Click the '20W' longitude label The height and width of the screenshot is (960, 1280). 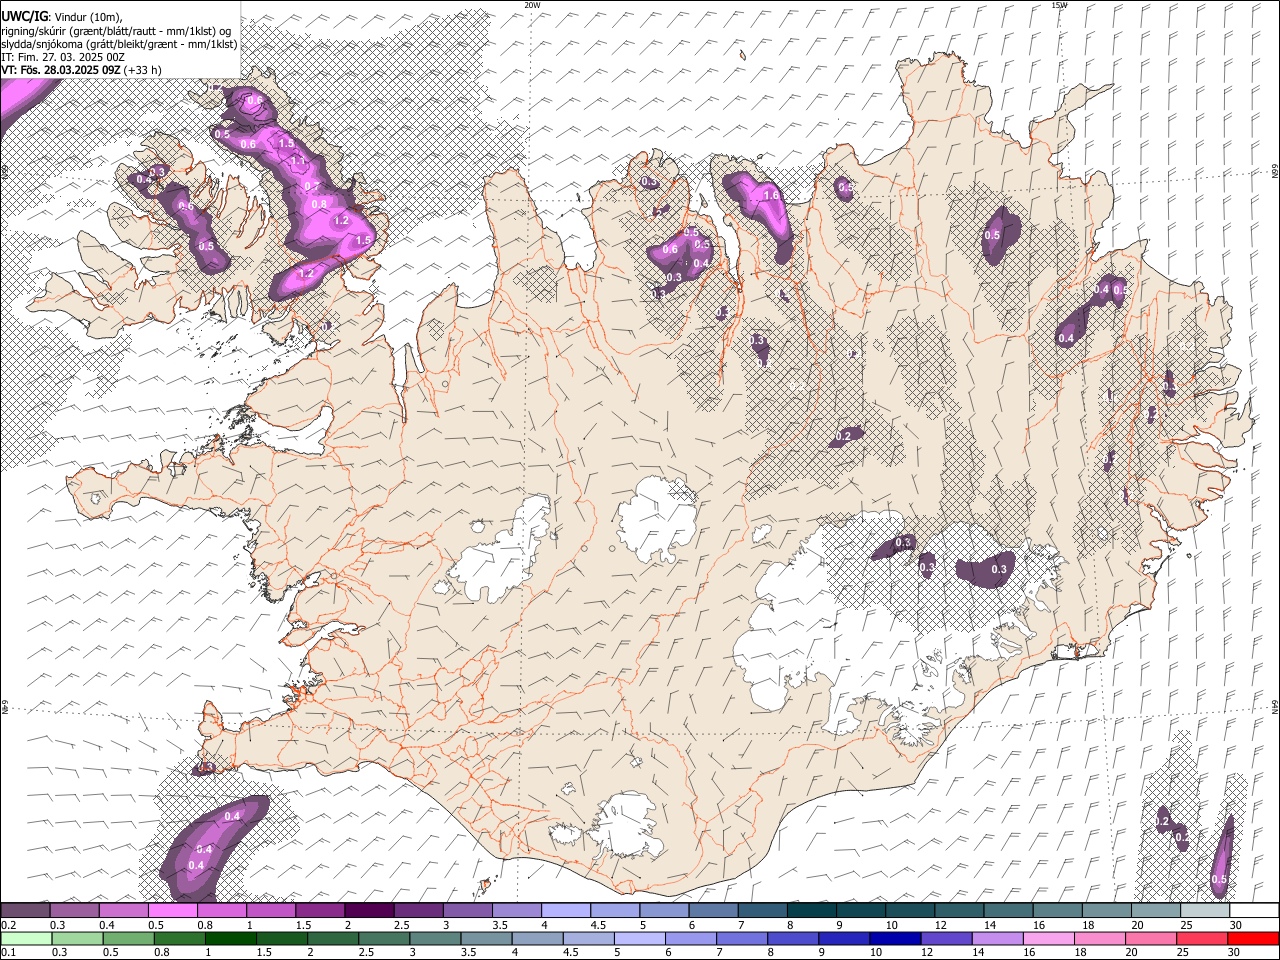pos(532,5)
